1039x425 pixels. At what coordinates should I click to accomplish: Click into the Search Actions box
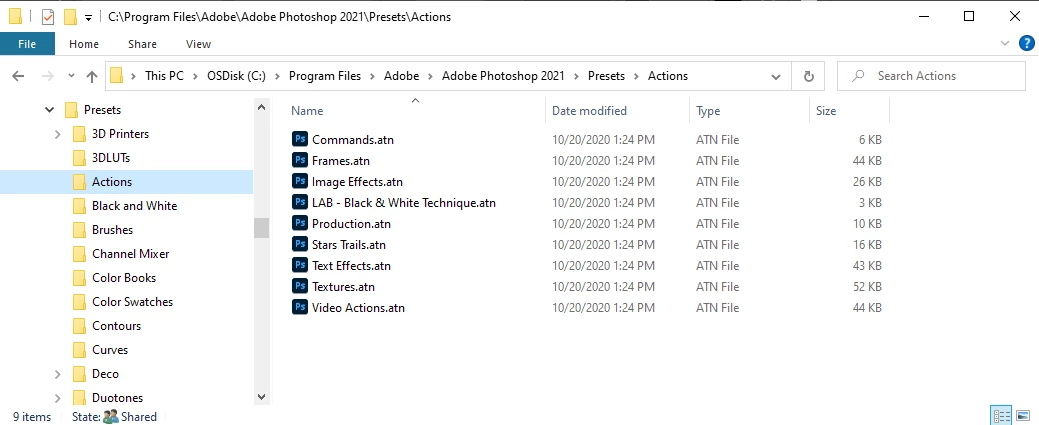click(x=931, y=76)
